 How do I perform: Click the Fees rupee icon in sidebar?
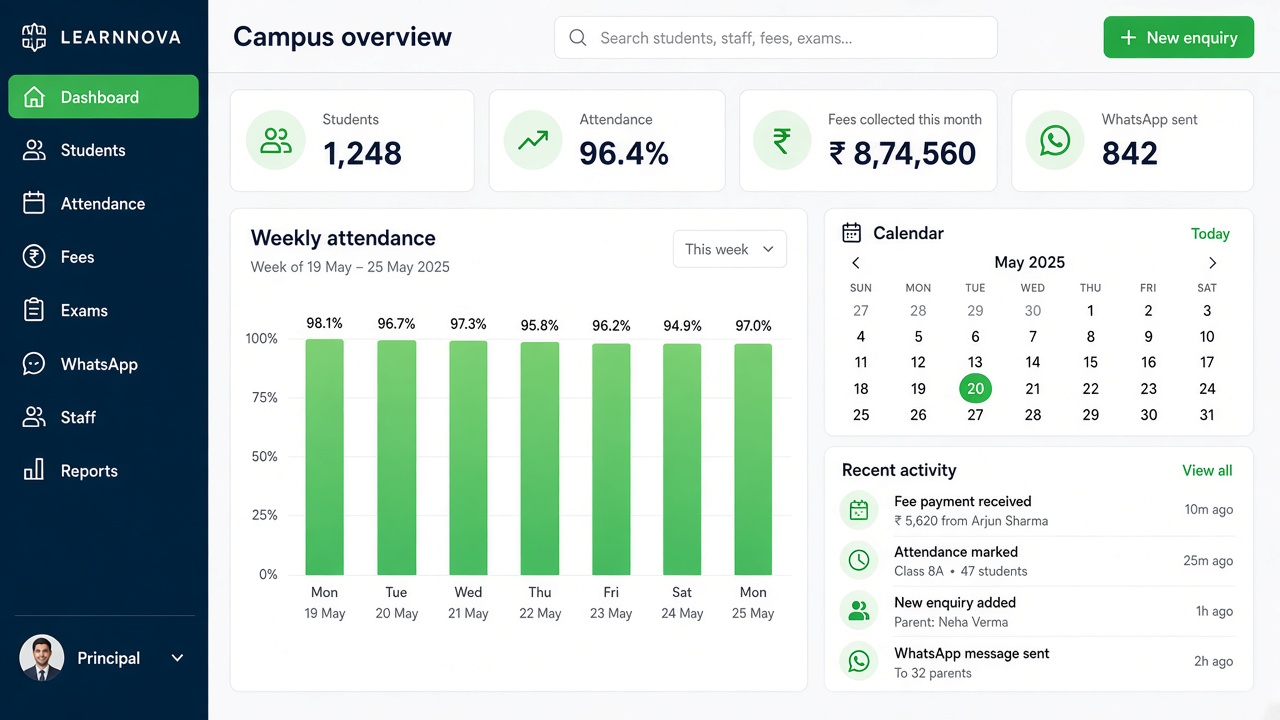(x=34, y=257)
